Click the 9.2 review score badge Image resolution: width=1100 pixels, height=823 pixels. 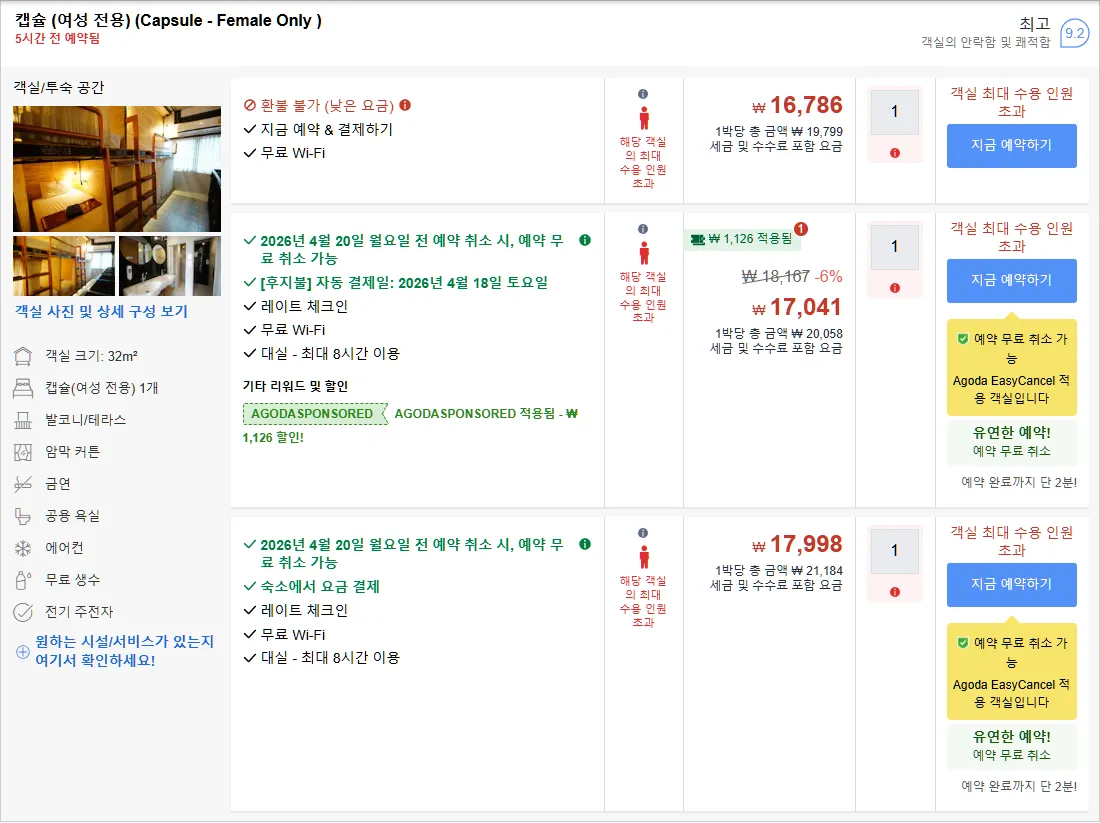point(1074,33)
